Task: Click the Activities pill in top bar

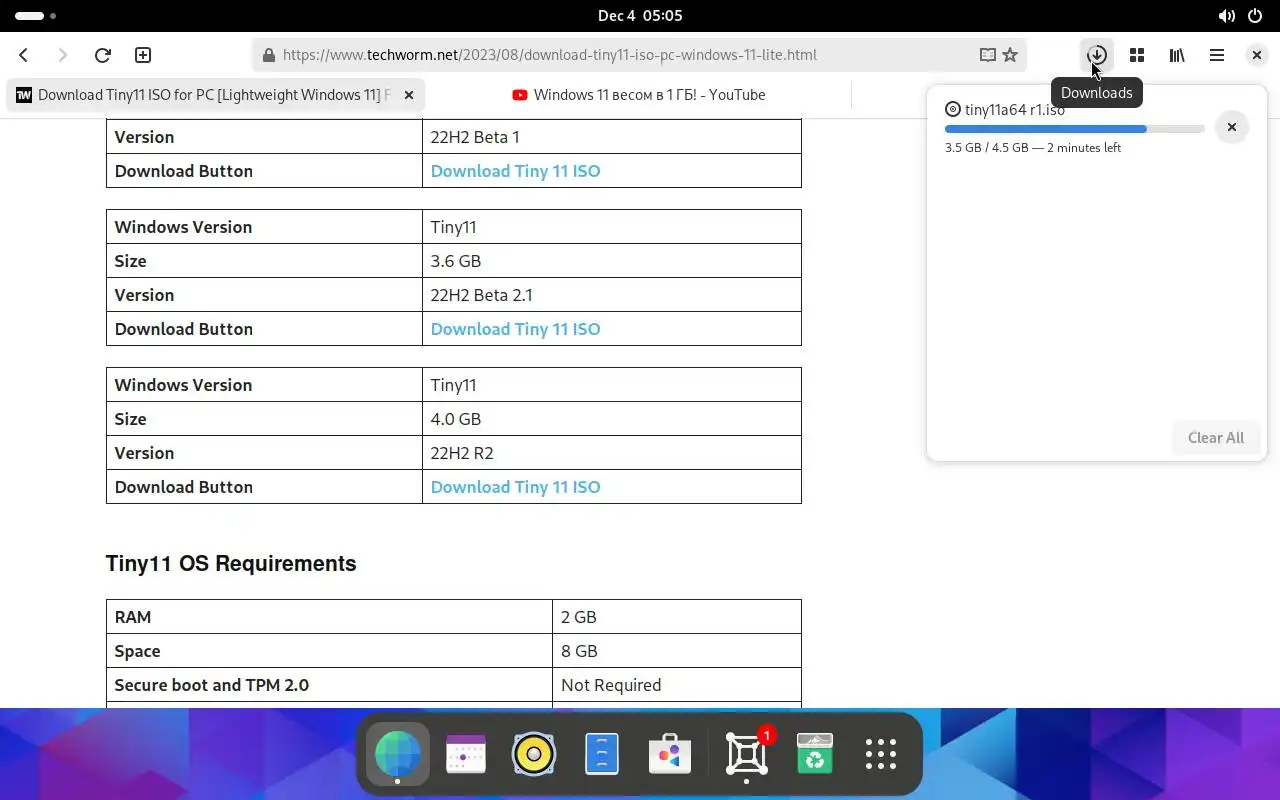Action: coord(36,16)
